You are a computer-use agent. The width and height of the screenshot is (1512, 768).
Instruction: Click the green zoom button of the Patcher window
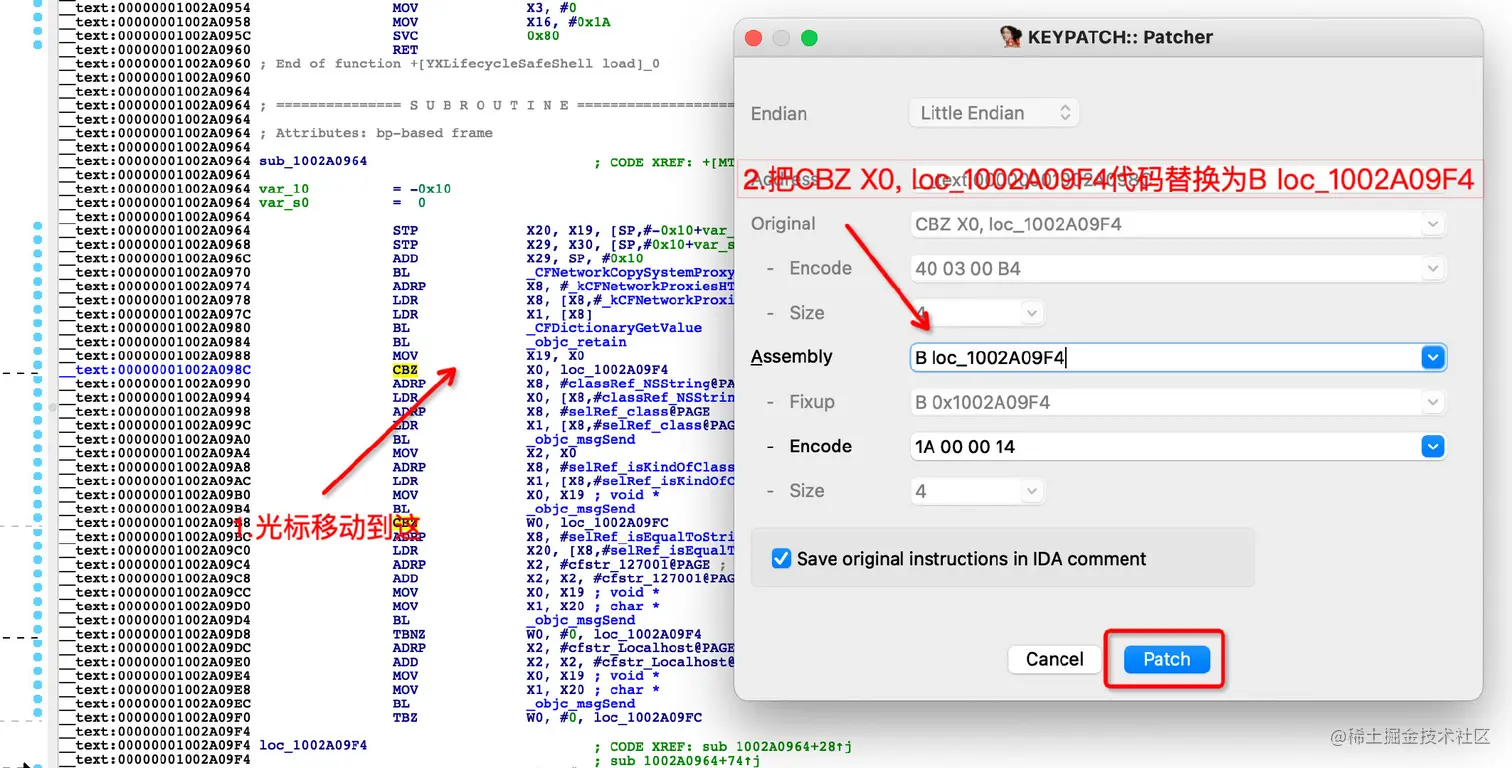coord(809,38)
